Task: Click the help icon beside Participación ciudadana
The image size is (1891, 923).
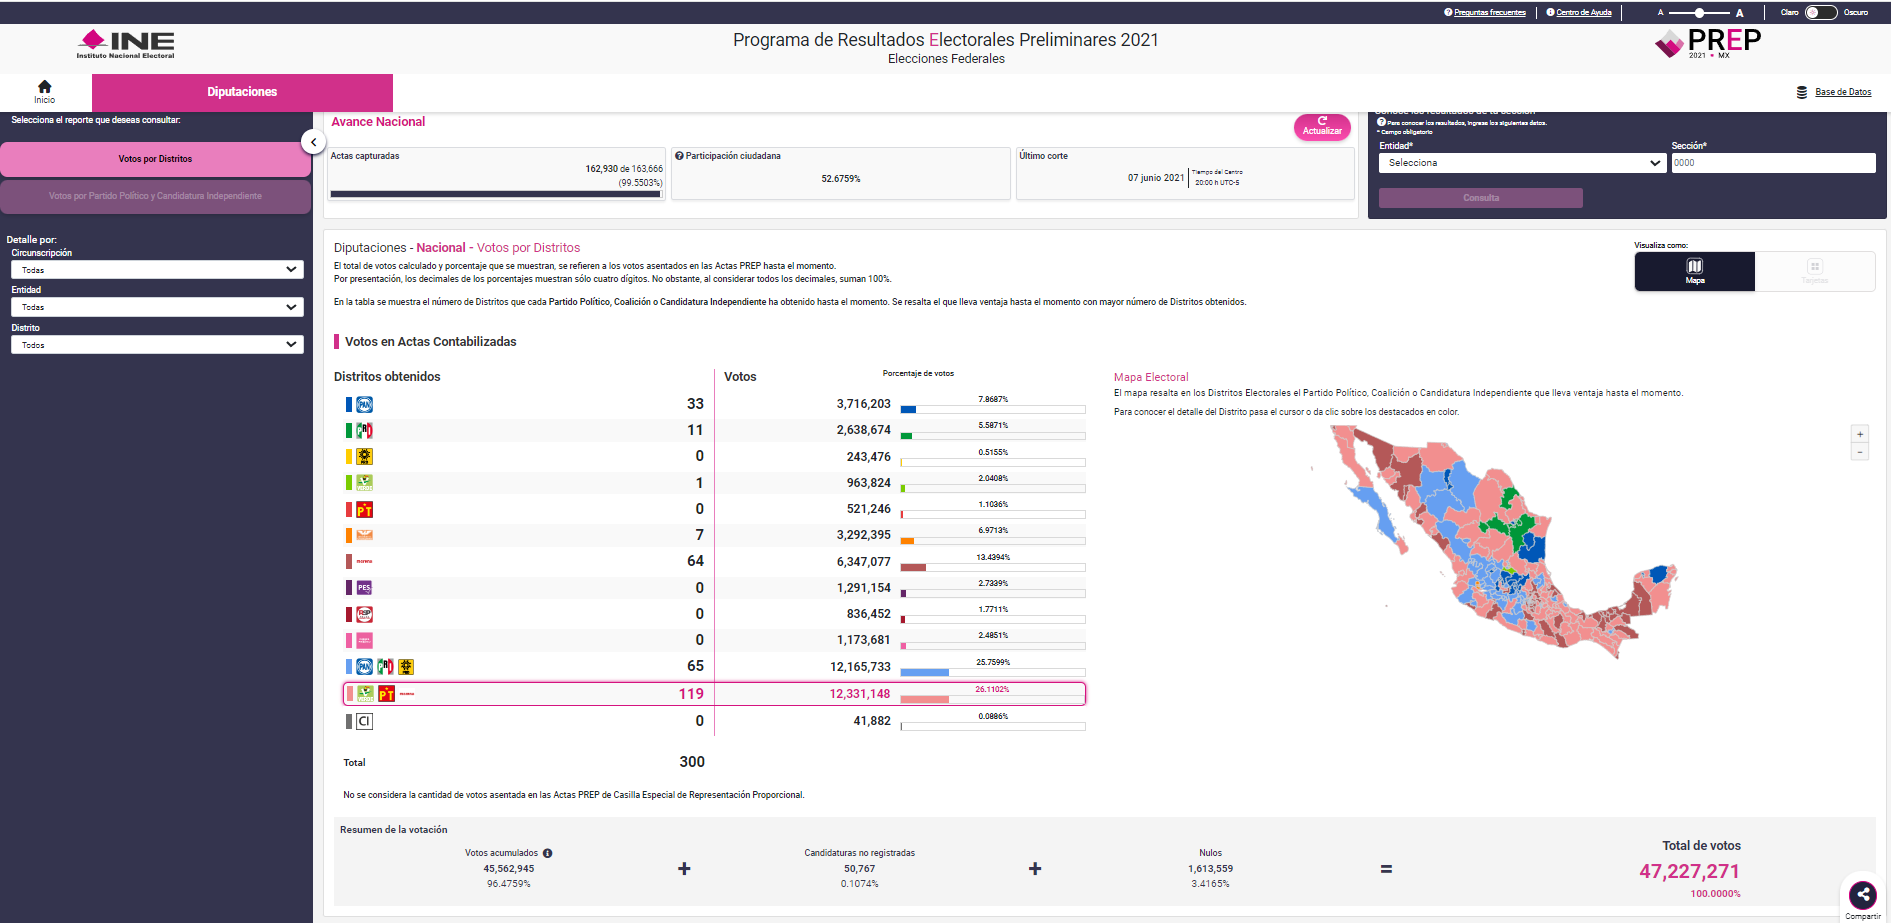Action: coord(679,156)
